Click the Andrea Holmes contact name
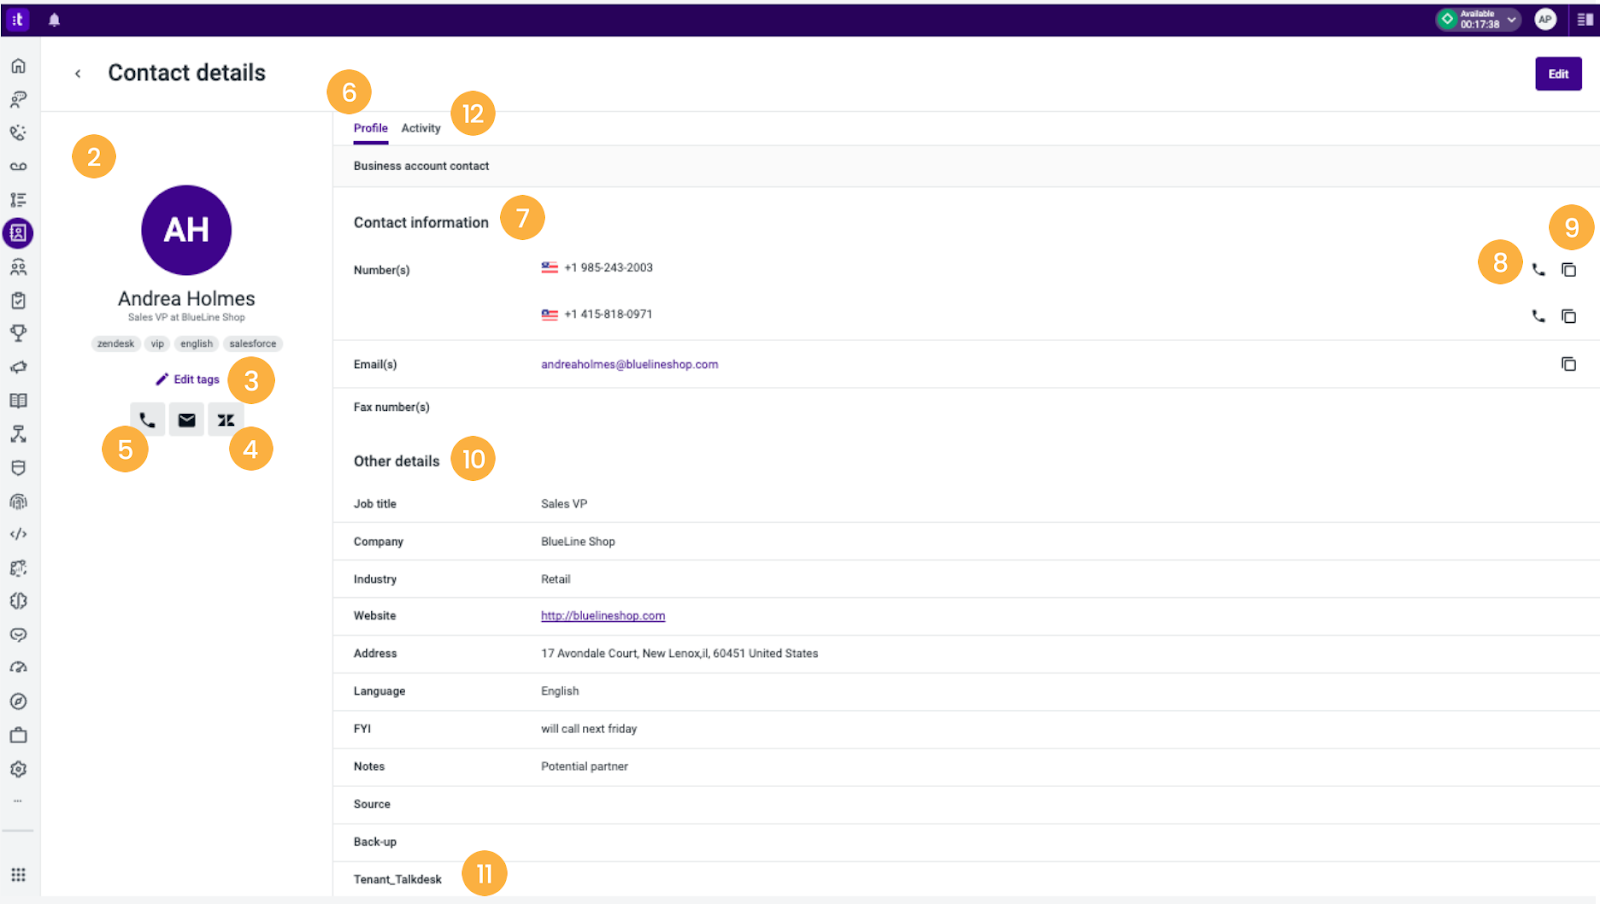Viewport: 1600px width, 904px height. coord(187,299)
